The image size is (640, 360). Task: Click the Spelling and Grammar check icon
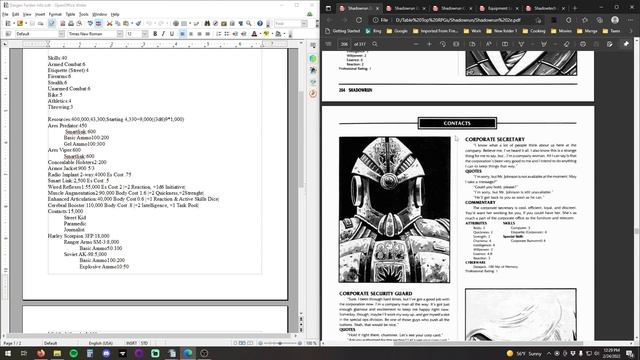(90, 24)
